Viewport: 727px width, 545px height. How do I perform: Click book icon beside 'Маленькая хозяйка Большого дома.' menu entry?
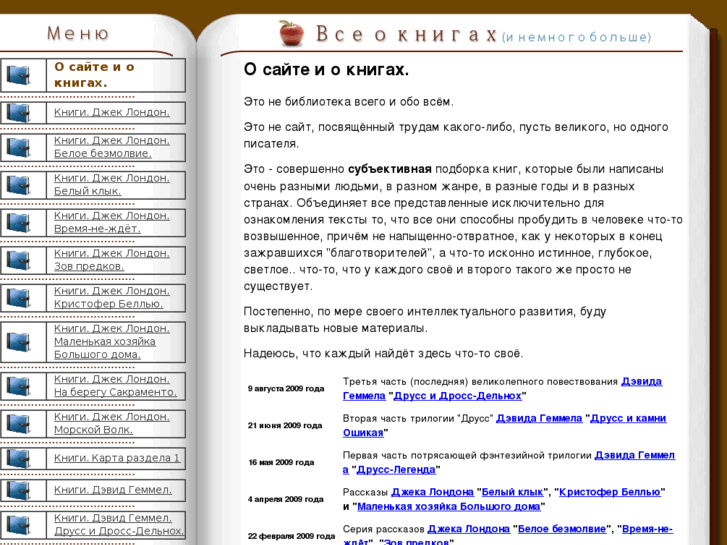click(19, 342)
